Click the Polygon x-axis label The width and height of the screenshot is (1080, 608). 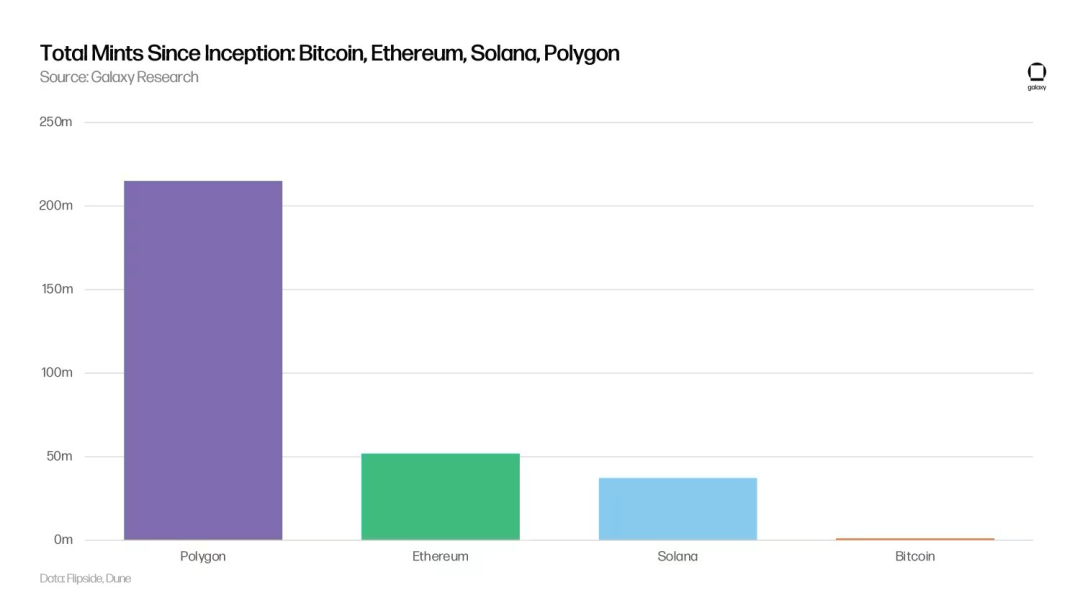click(203, 556)
